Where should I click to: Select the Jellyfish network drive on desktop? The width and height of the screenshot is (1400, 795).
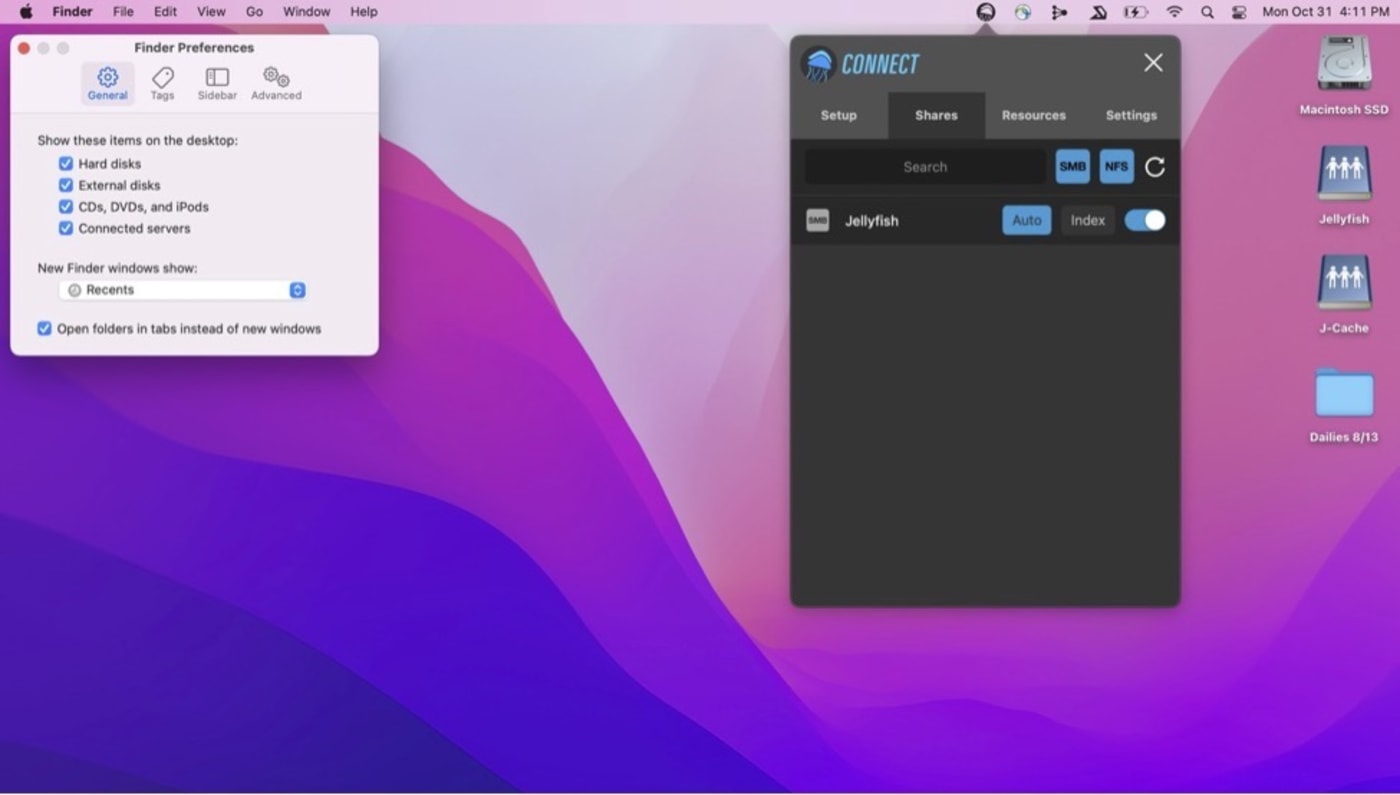tap(1343, 174)
